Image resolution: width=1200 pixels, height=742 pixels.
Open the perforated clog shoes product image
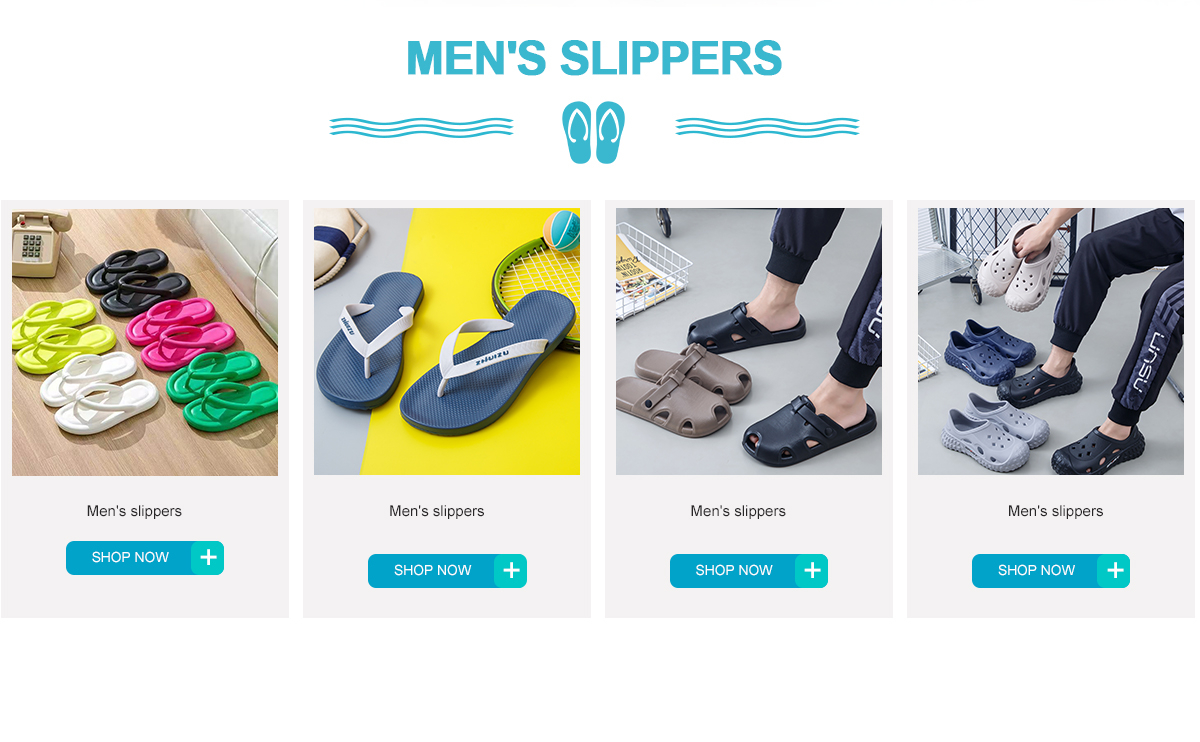[x=1051, y=342]
